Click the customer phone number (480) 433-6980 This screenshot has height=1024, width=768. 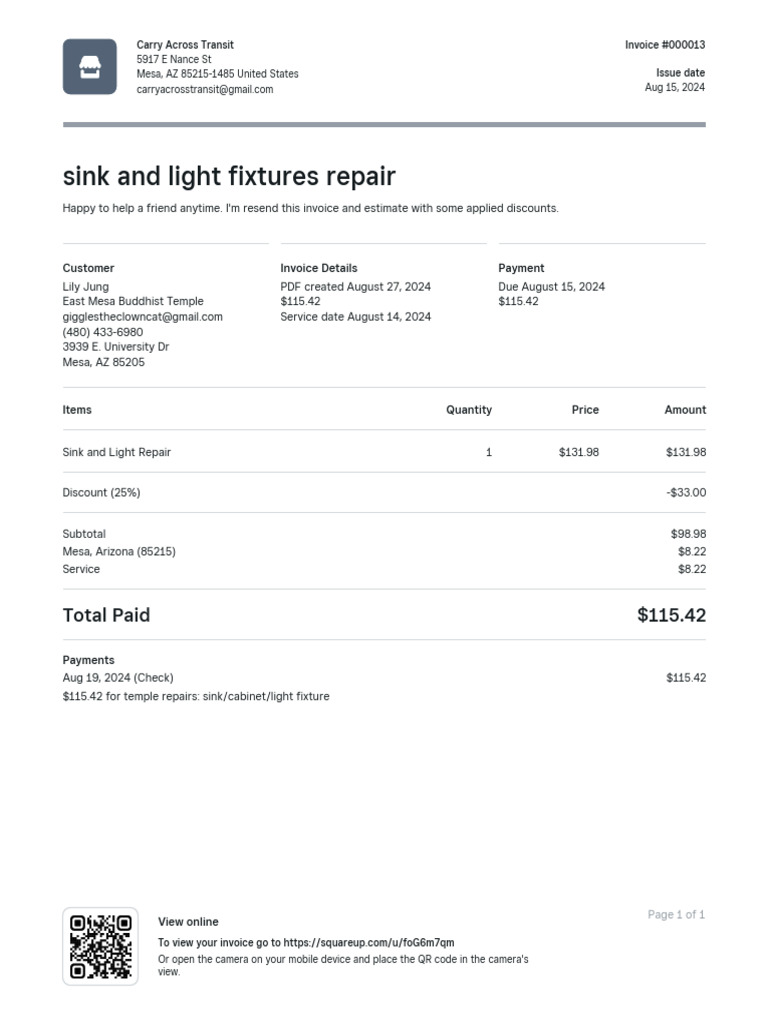tap(103, 332)
